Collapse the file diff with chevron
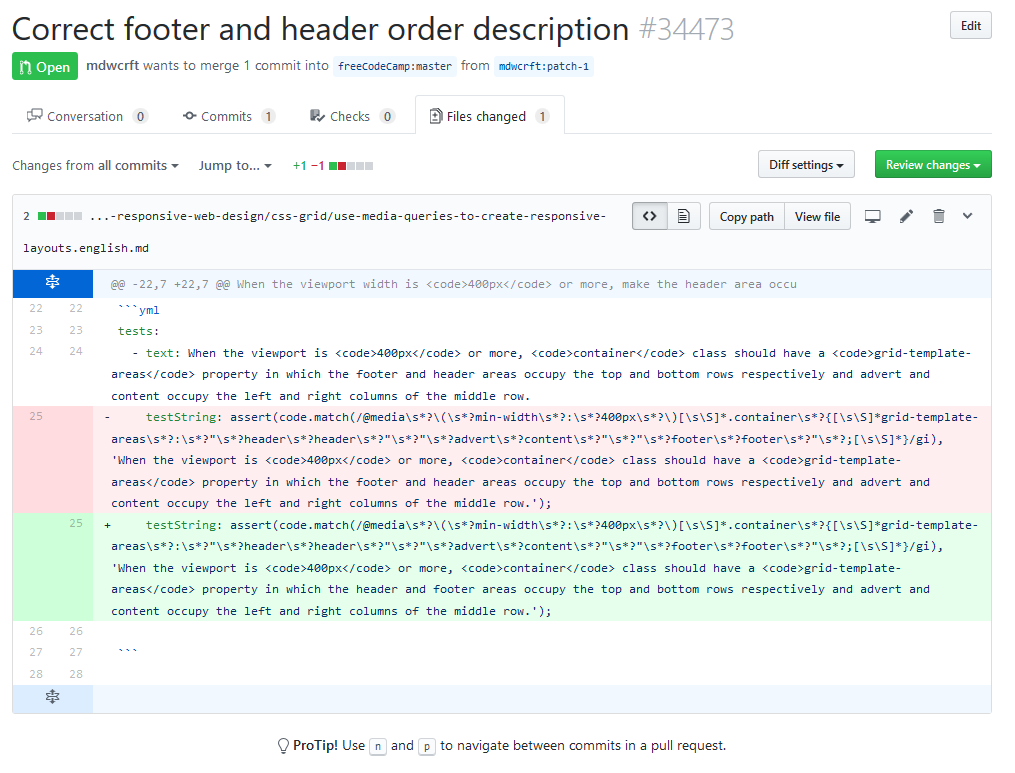This screenshot has height=773, width=1015. (967, 216)
